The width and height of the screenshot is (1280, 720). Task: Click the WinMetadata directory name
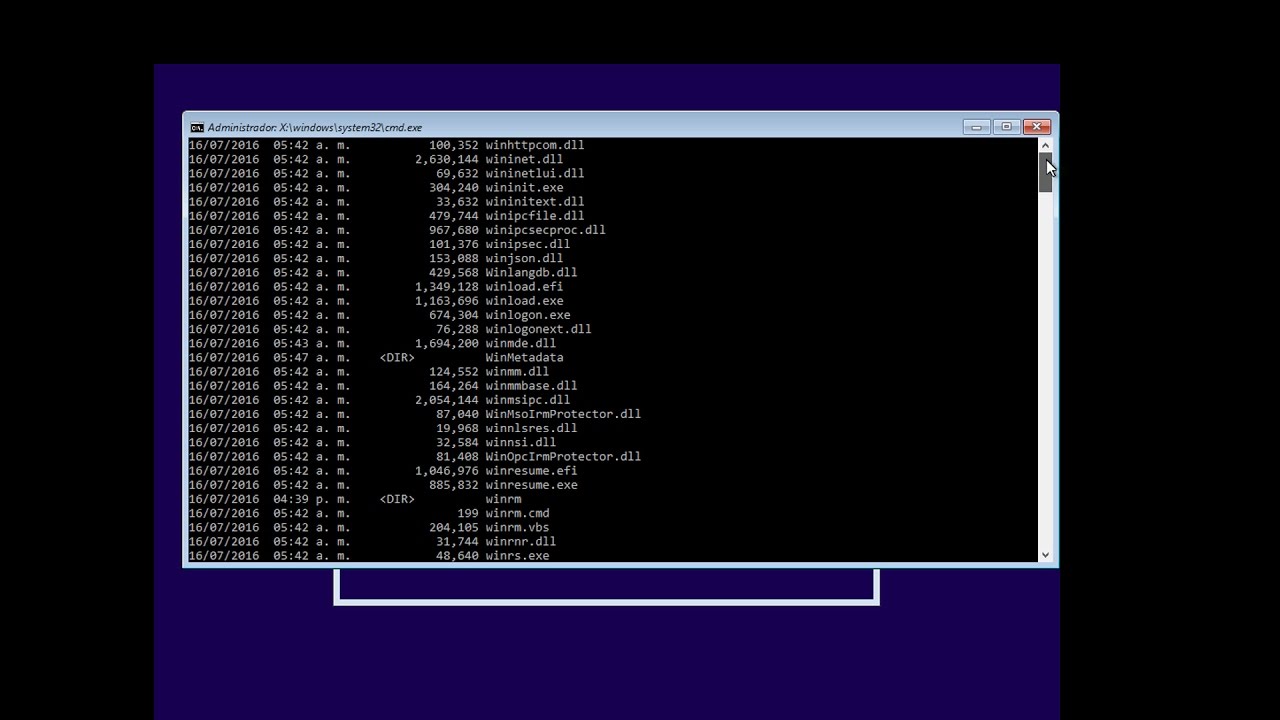coord(524,357)
